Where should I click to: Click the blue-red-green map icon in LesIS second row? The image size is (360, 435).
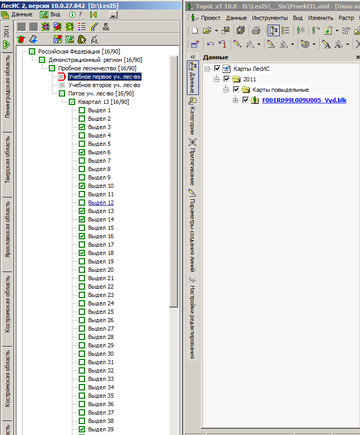[x=57, y=27]
